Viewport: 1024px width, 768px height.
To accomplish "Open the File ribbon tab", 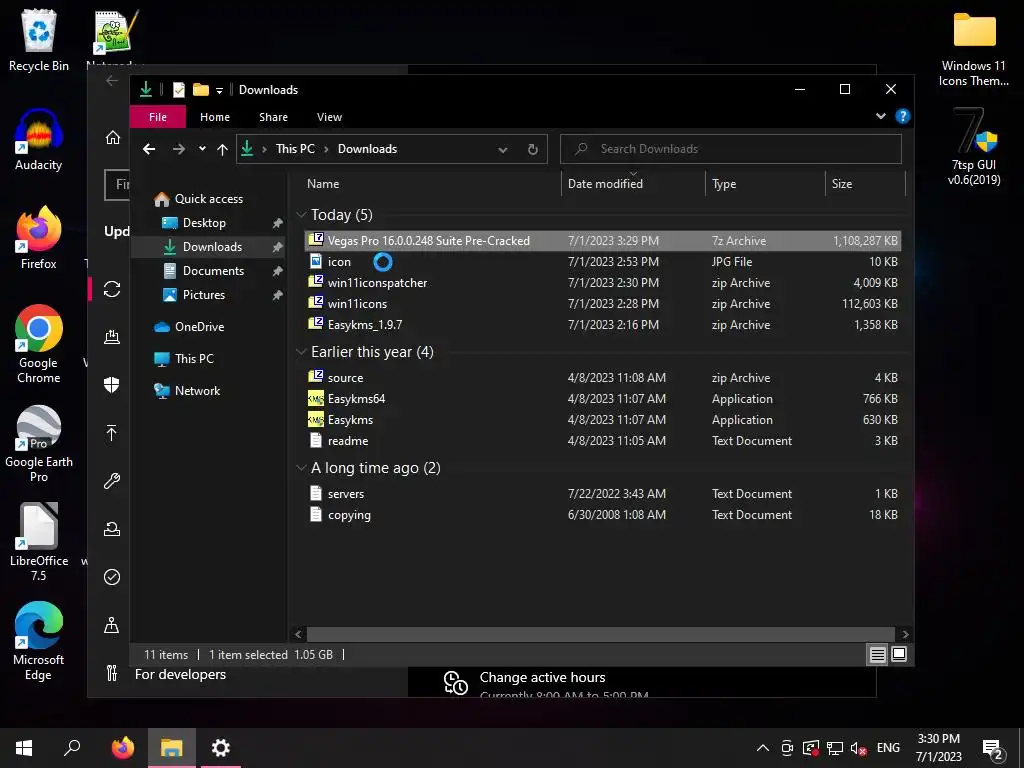I will point(158,117).
